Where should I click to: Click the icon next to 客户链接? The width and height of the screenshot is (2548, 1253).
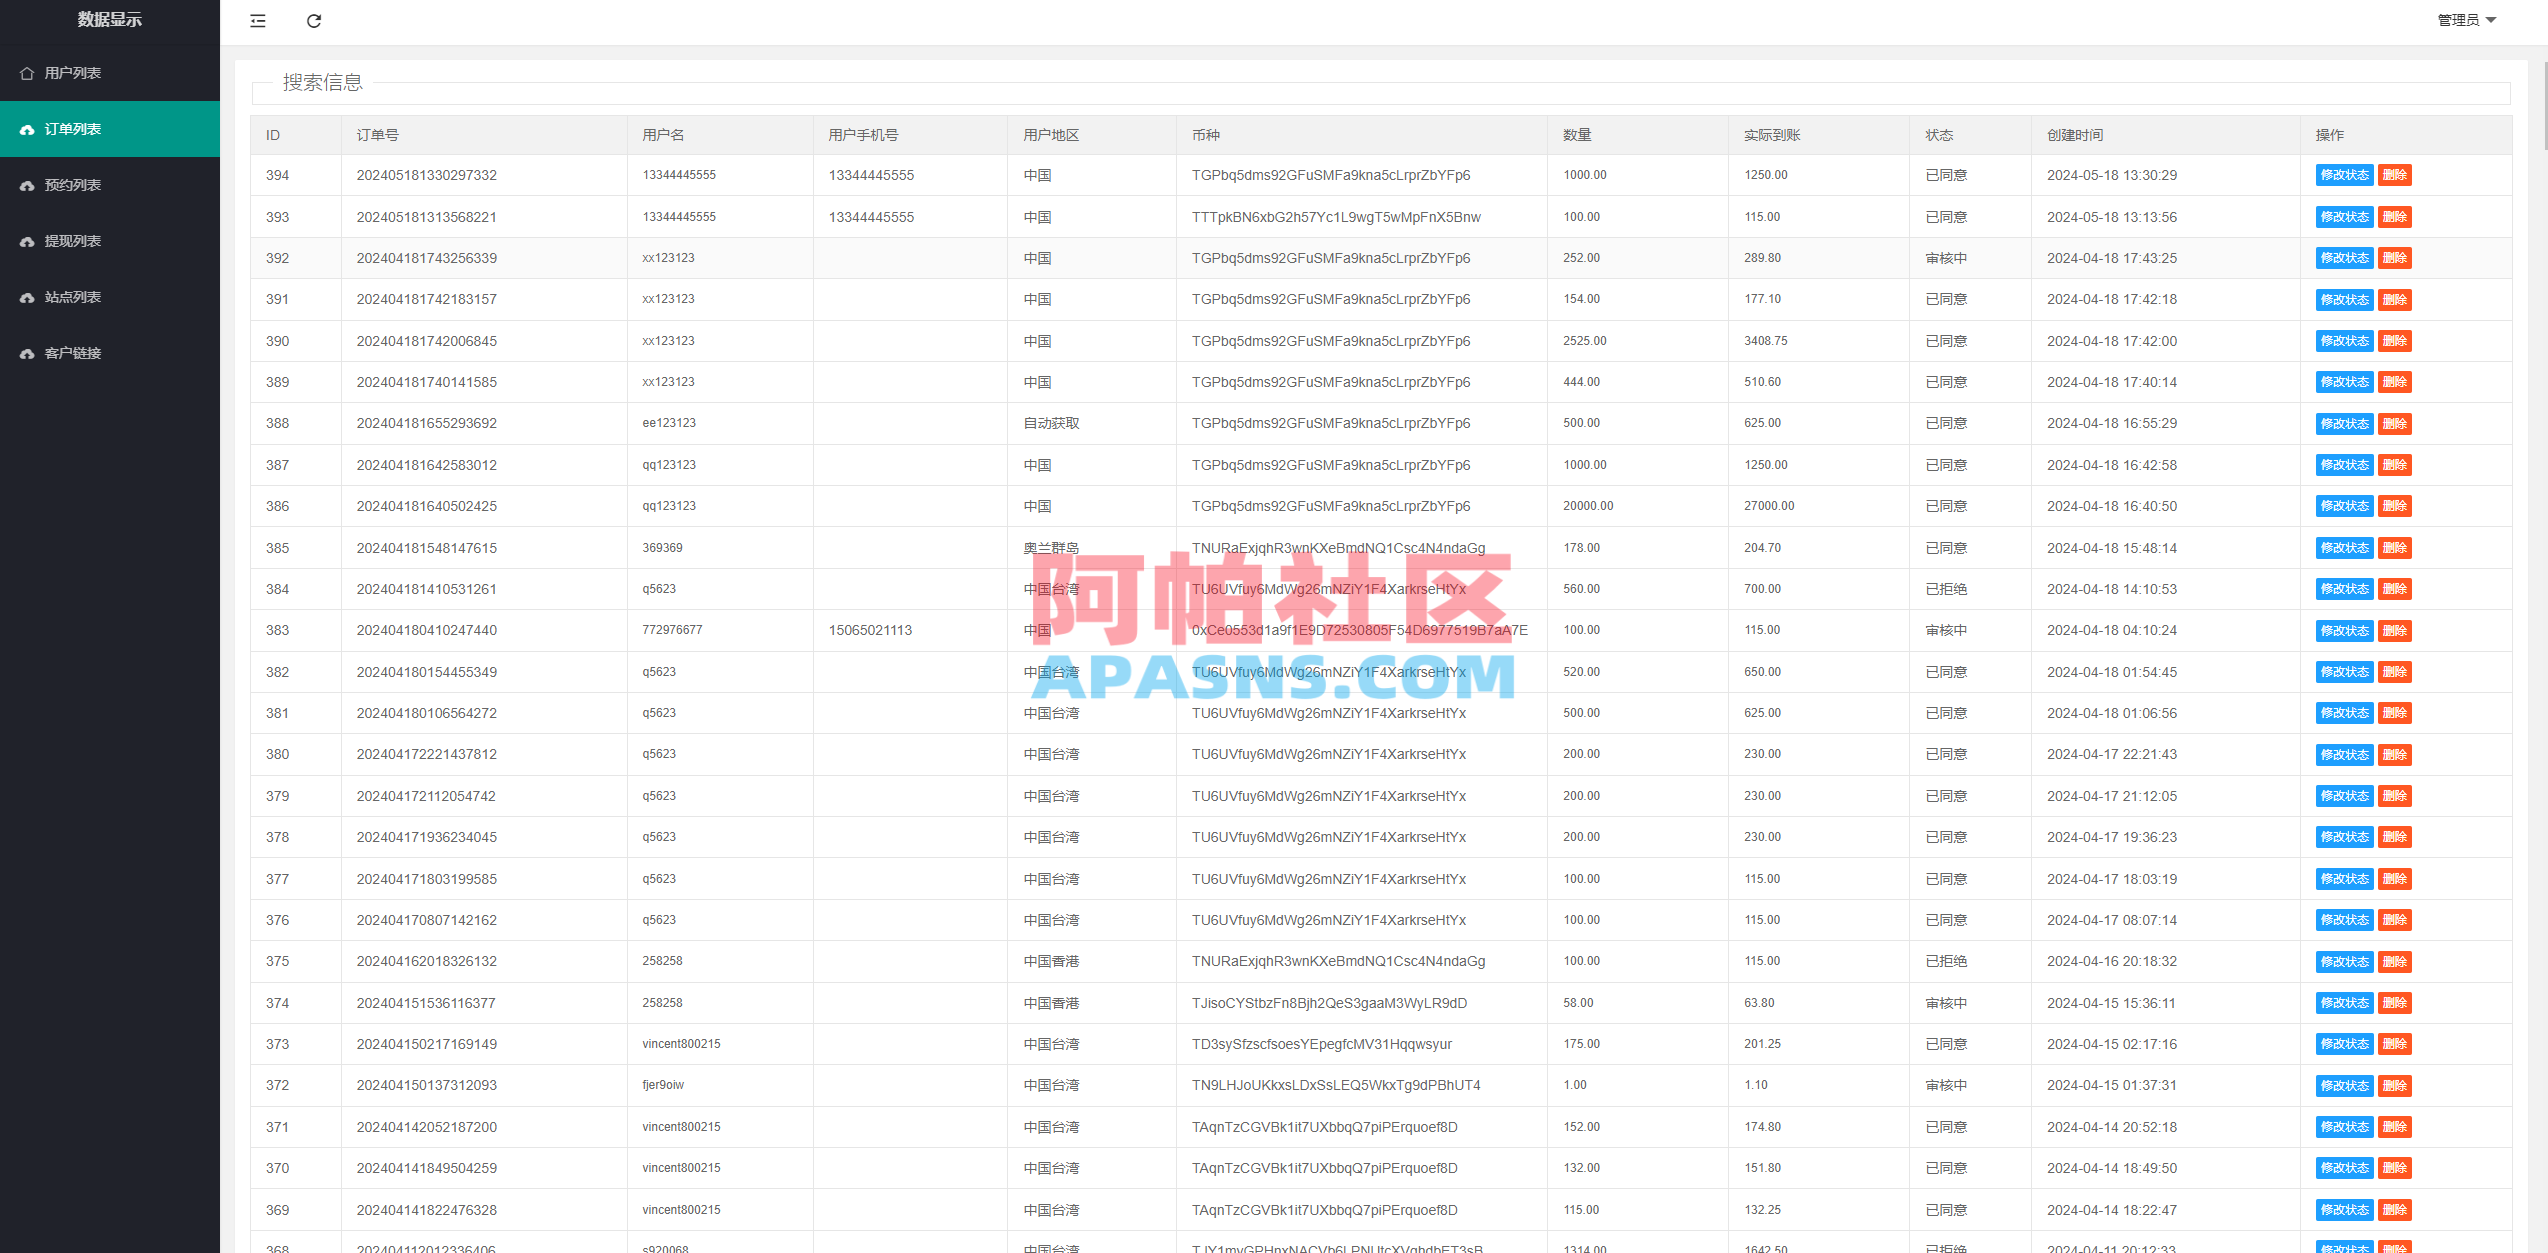27,352
